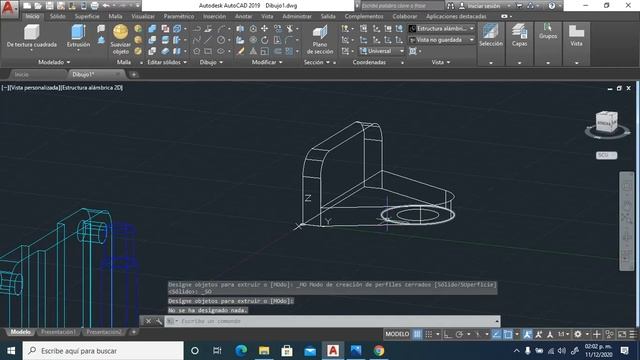Screen dimensions: 640x360
Task: Click the SCU label below ViewCube
Action: pos(606,155)
